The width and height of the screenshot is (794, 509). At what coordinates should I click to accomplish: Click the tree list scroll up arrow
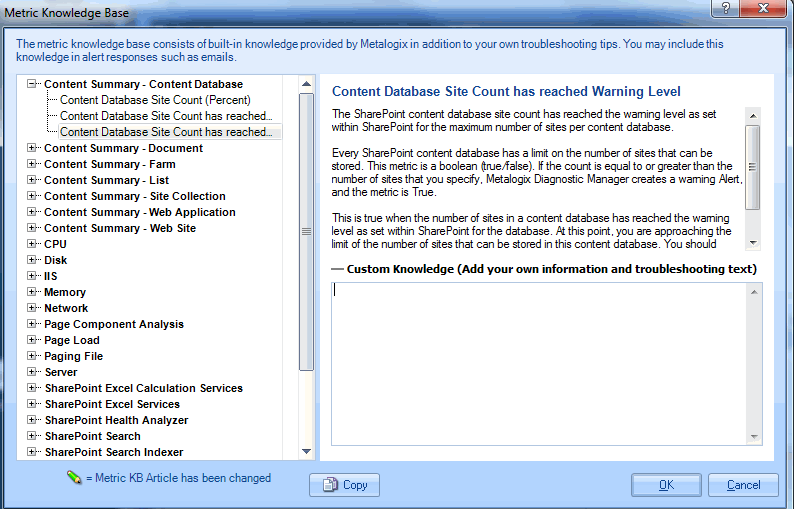(x=306, y=84)
